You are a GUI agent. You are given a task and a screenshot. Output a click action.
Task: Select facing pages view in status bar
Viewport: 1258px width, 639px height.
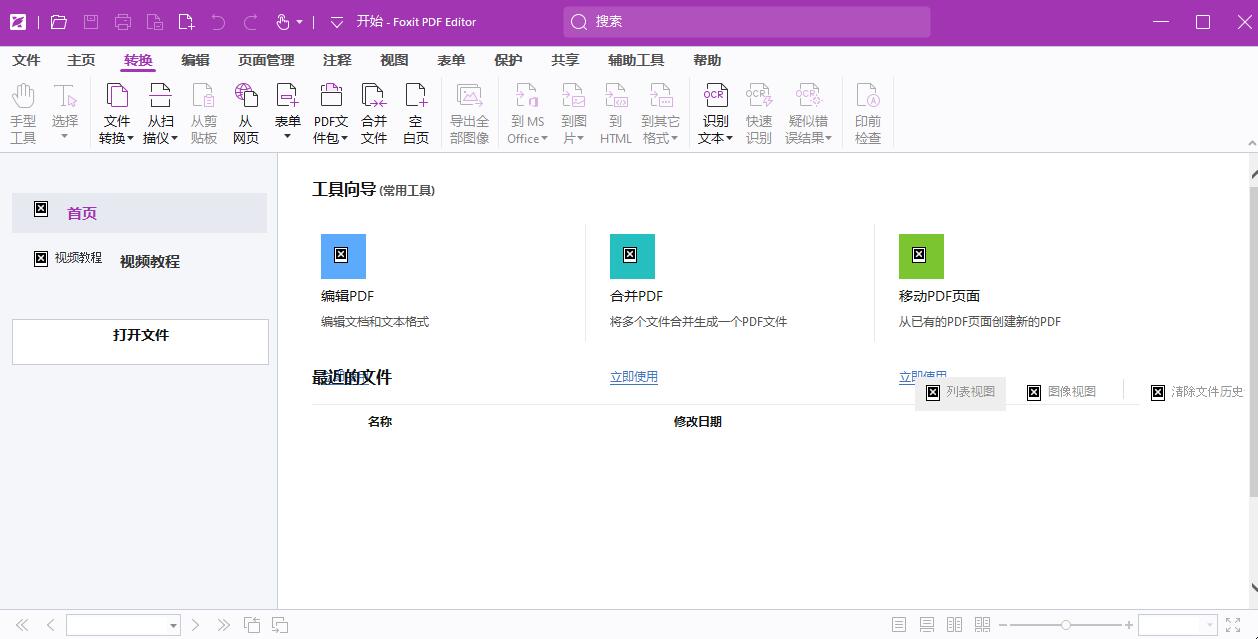955,625
